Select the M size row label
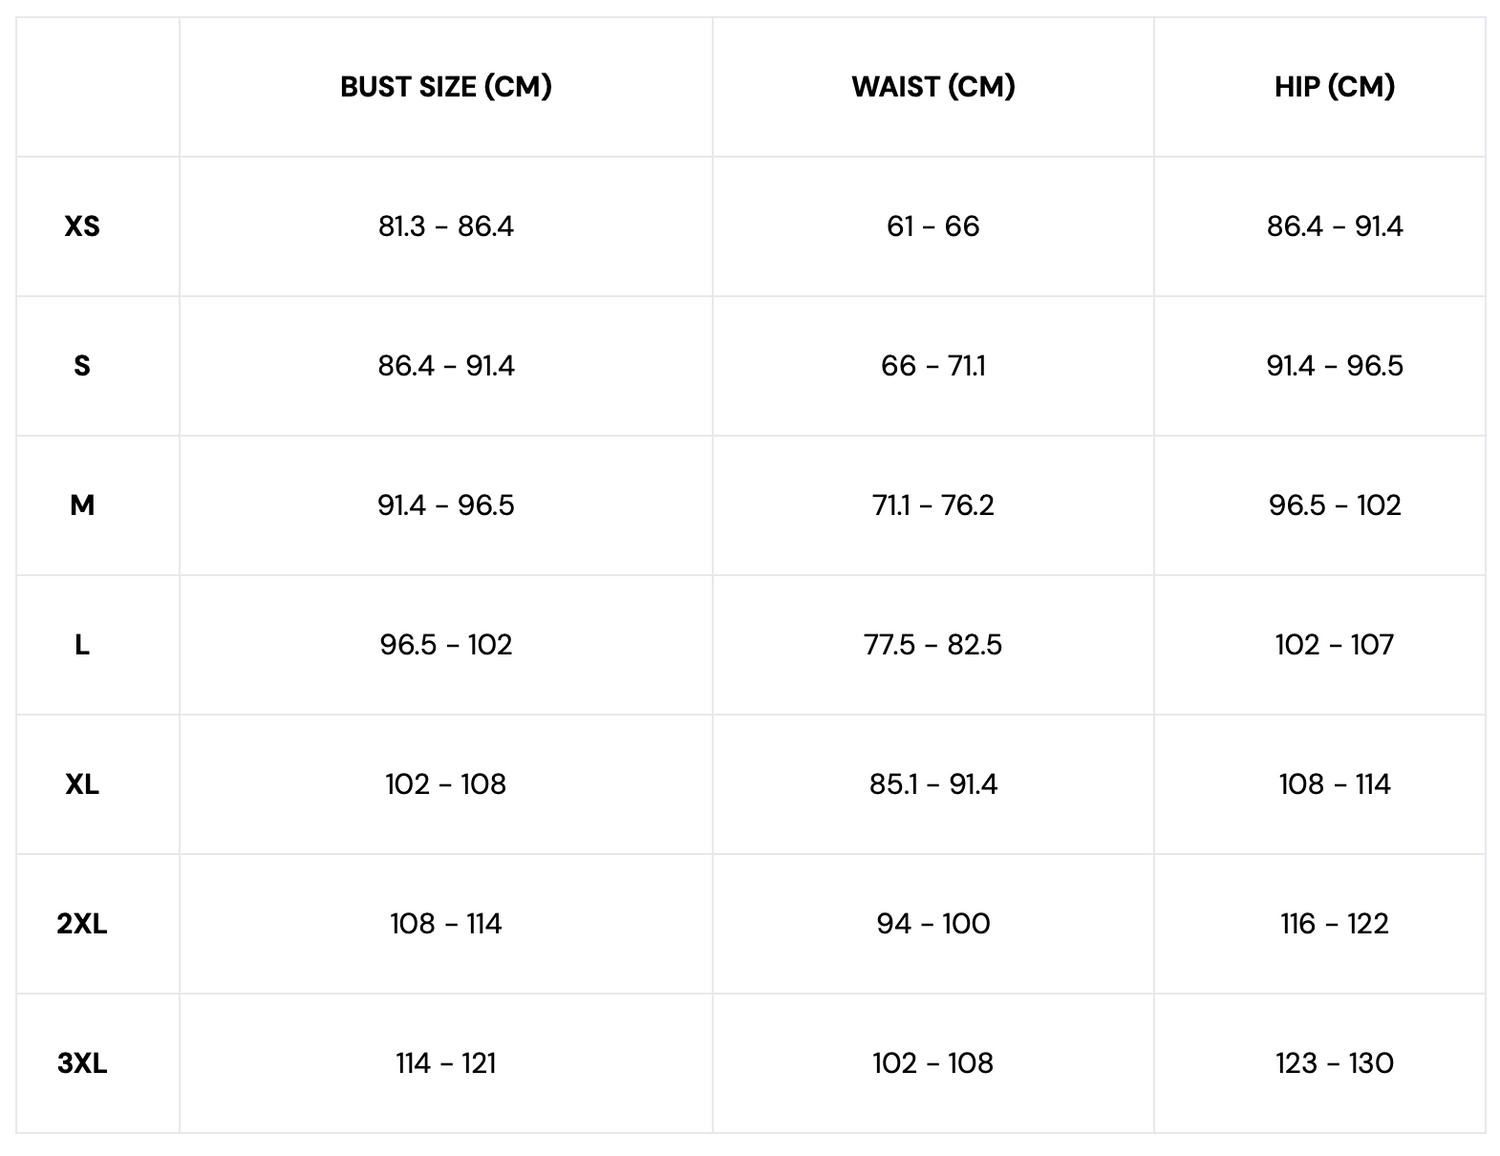The height and width of the screenshot is (1156, 1500). (x=82, y=505)
